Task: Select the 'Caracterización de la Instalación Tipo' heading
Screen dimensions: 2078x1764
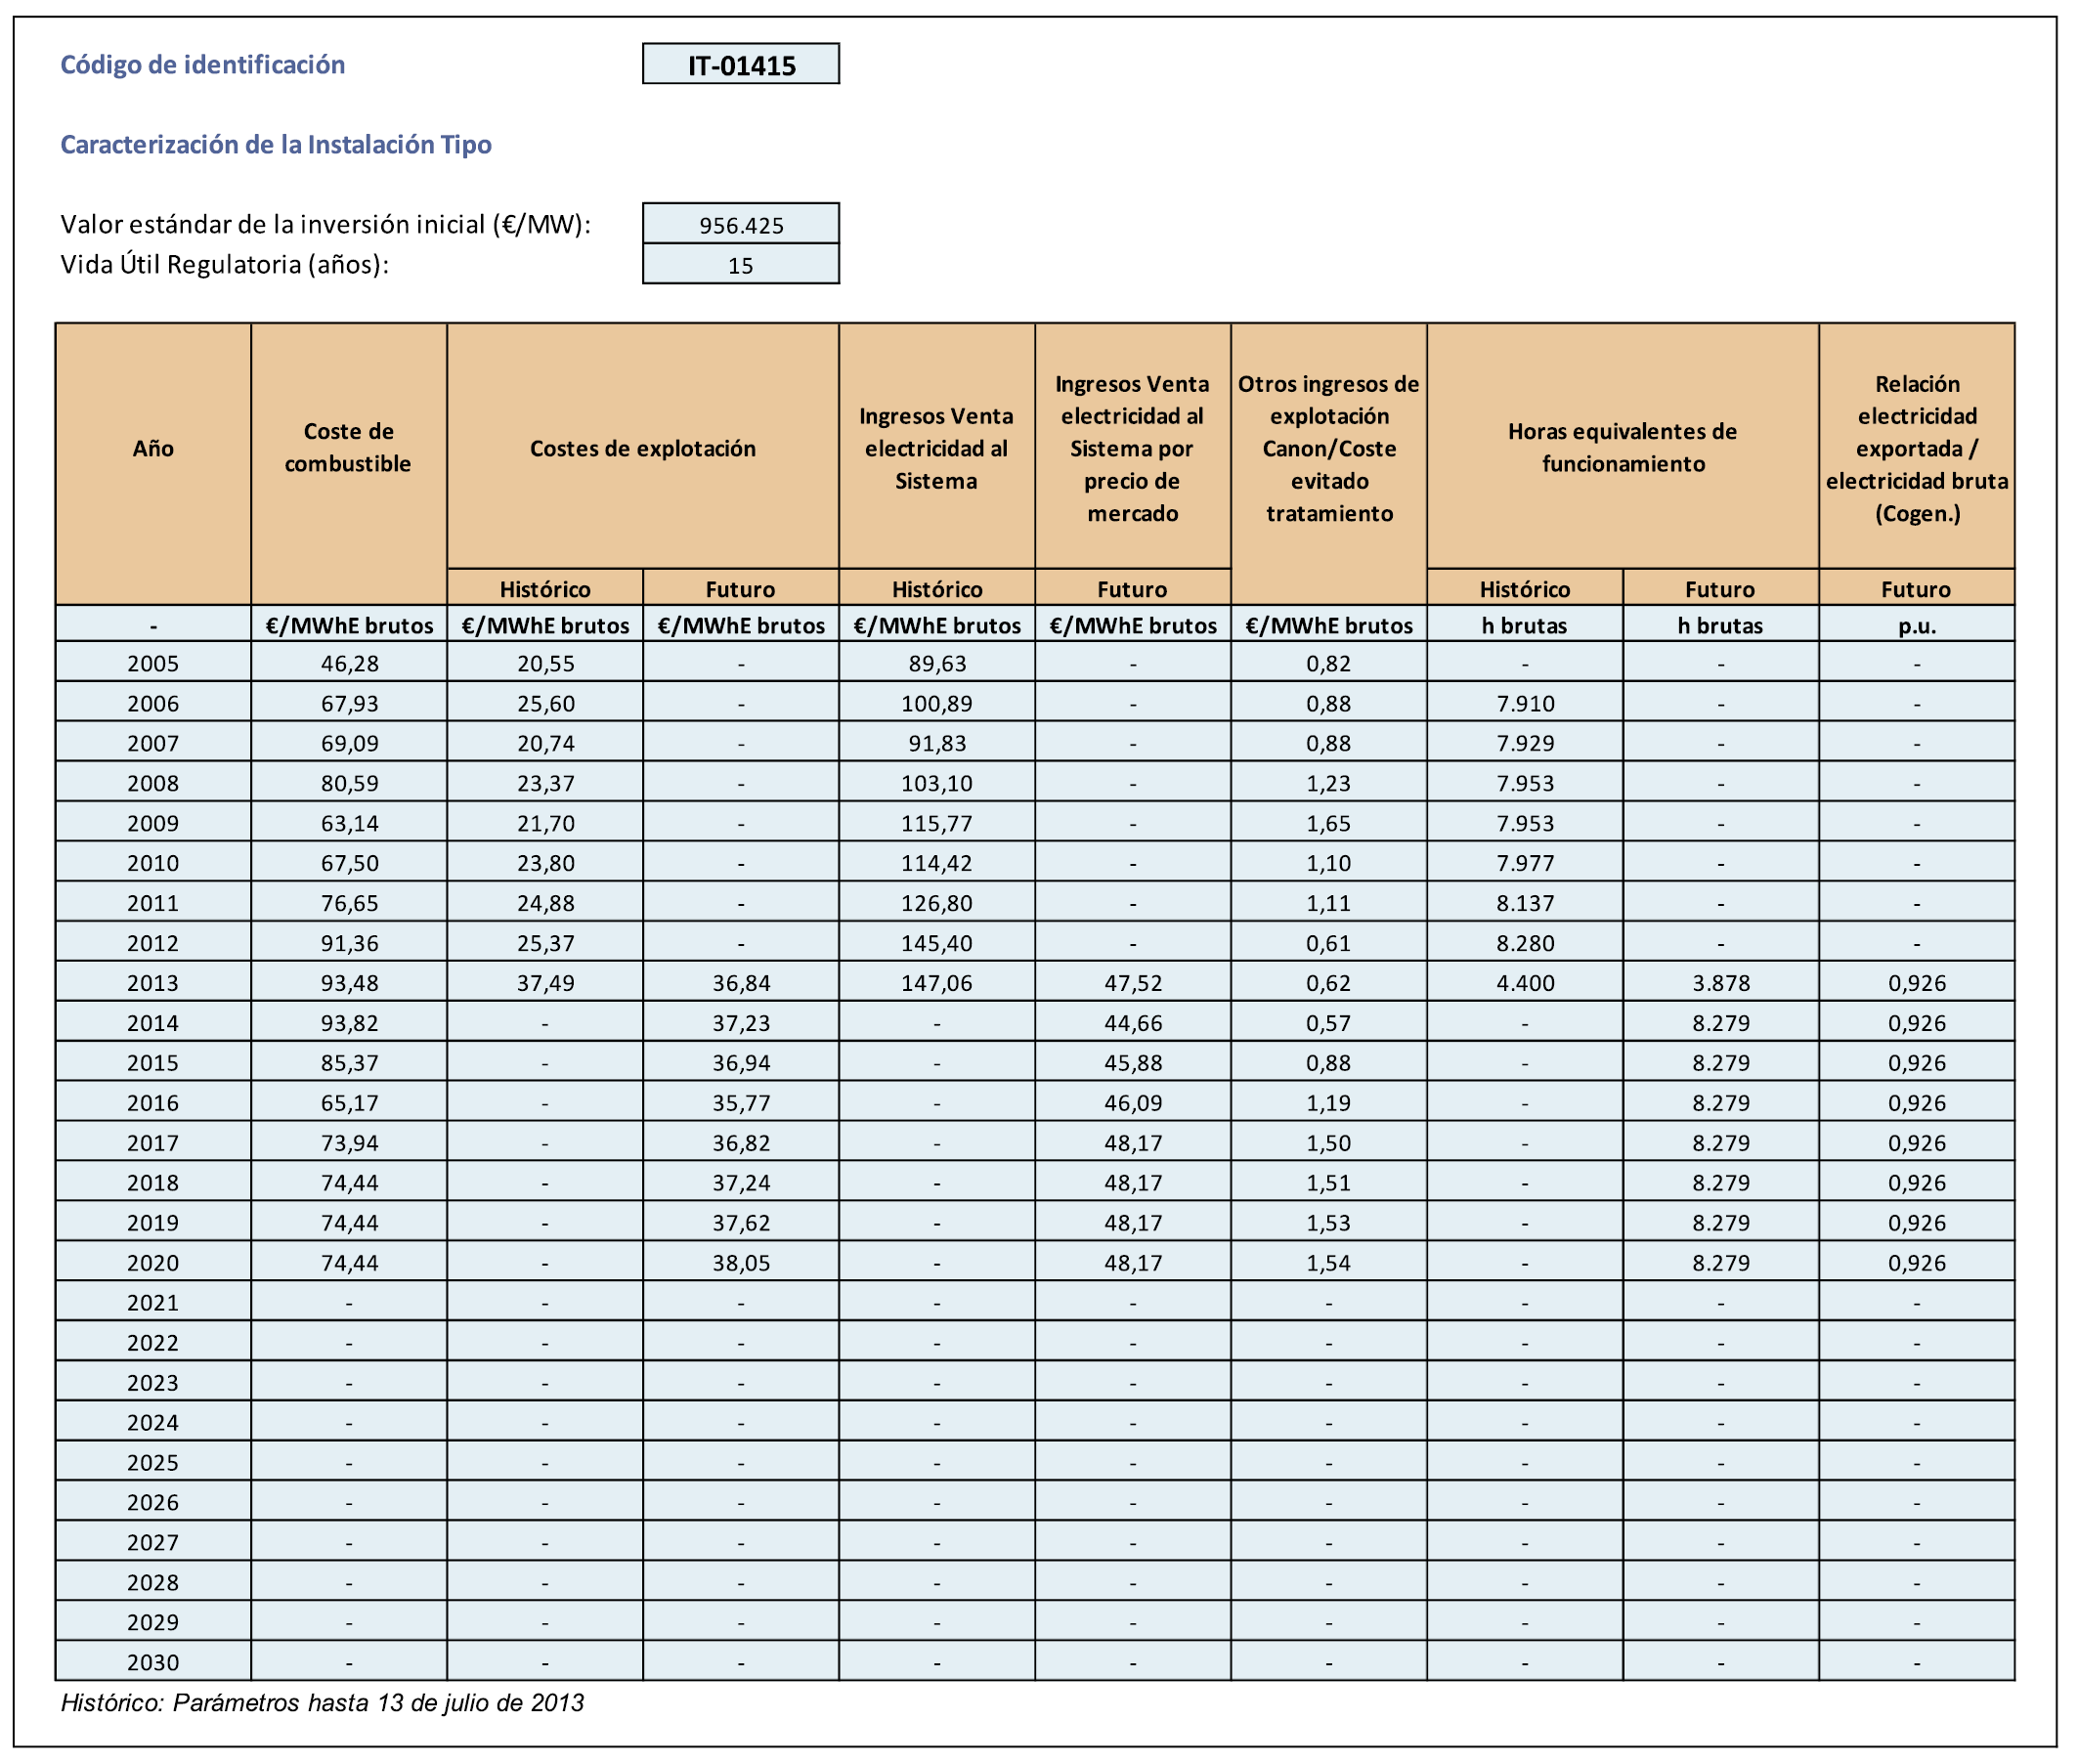Action: point(276,145)
